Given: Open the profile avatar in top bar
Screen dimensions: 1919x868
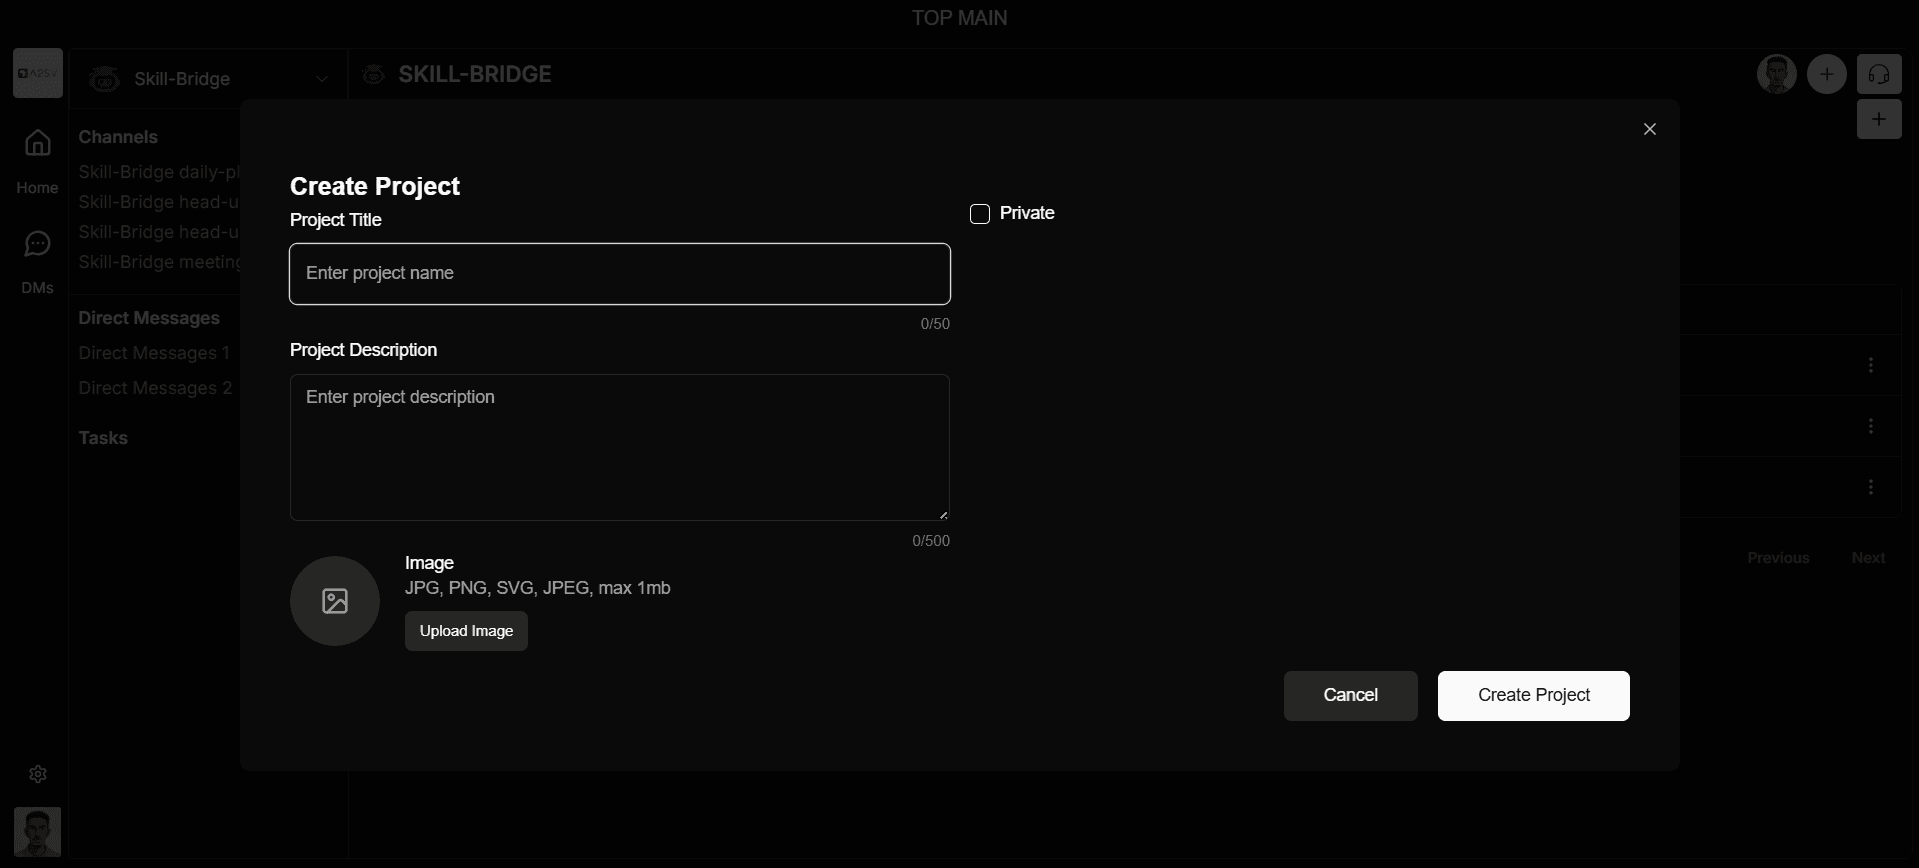Looking at the screenshot, I should [x=1777, y=74].
